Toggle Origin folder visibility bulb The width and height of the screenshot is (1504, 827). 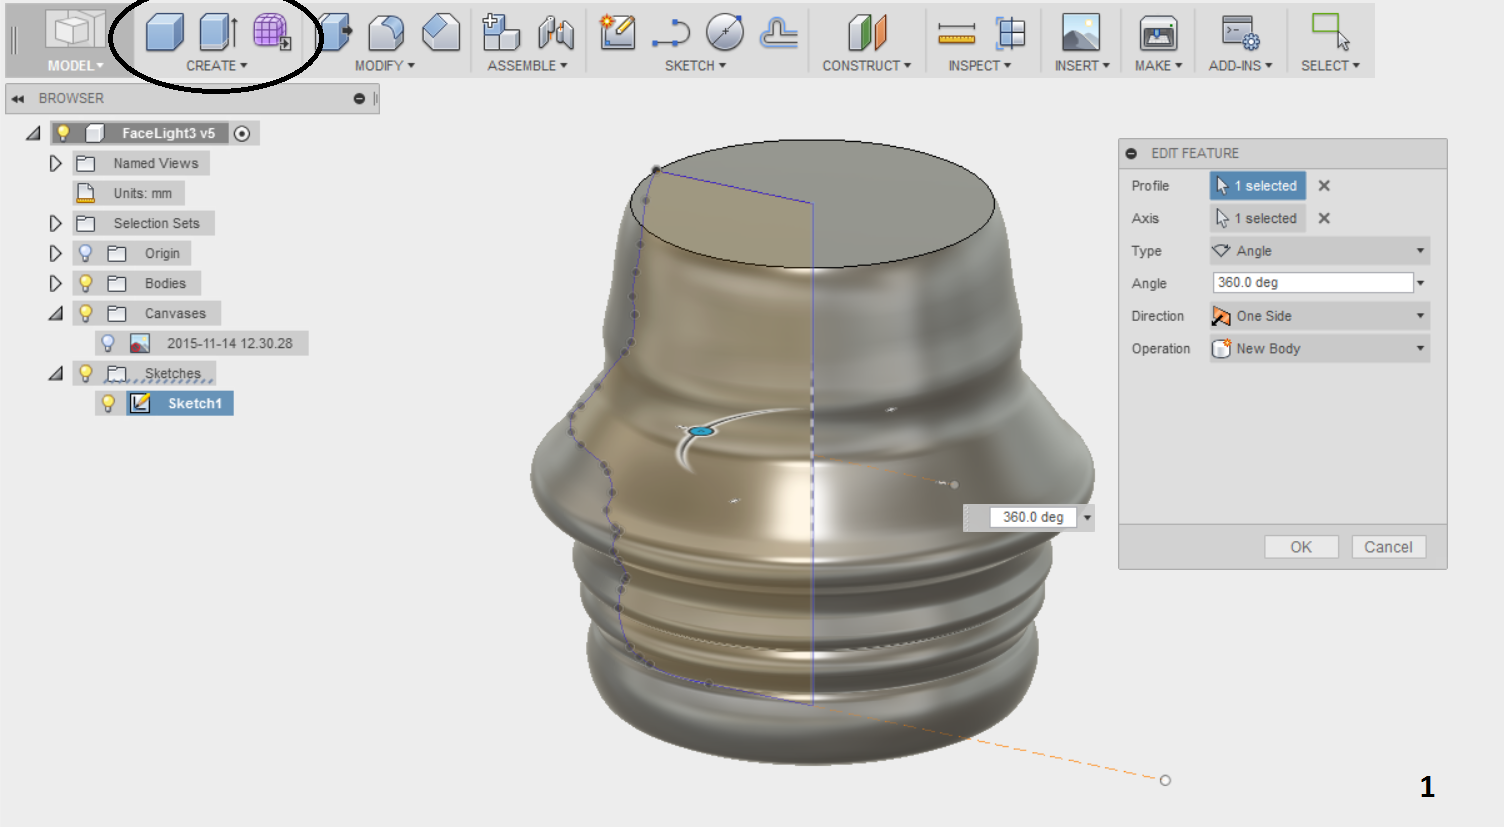click(x=86, y=253)
